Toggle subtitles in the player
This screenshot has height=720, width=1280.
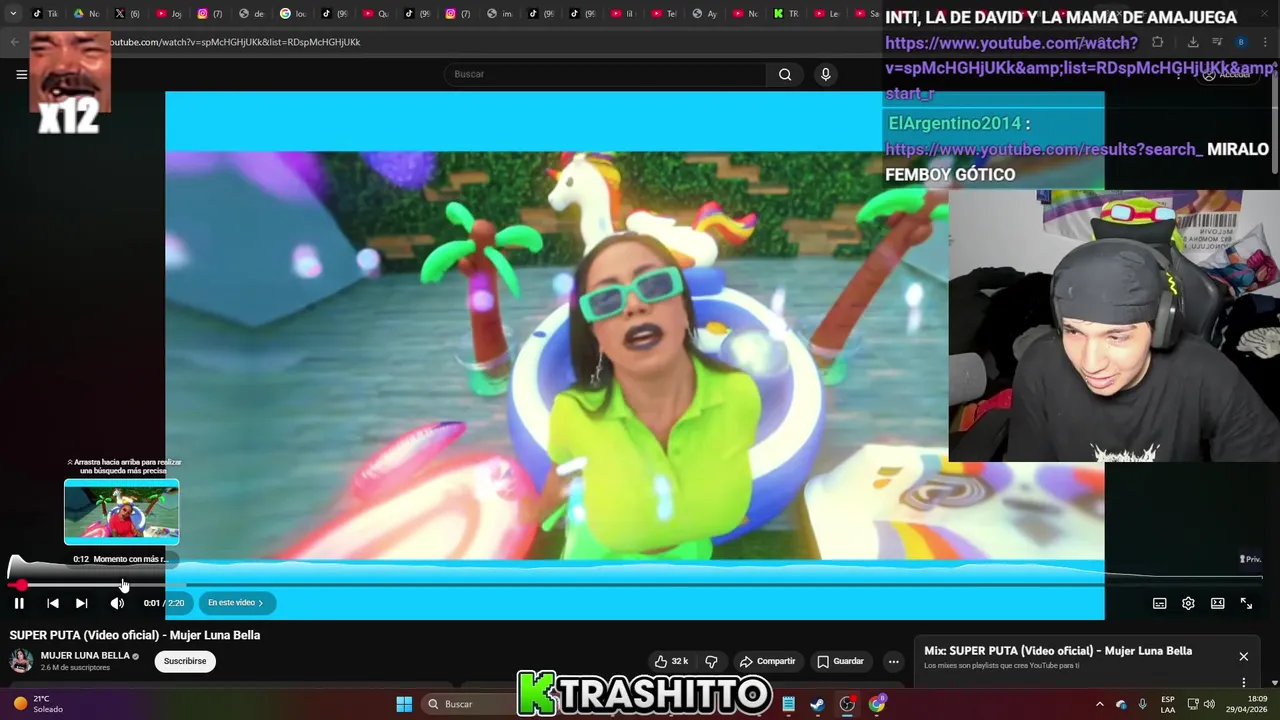coord(1159,603)
